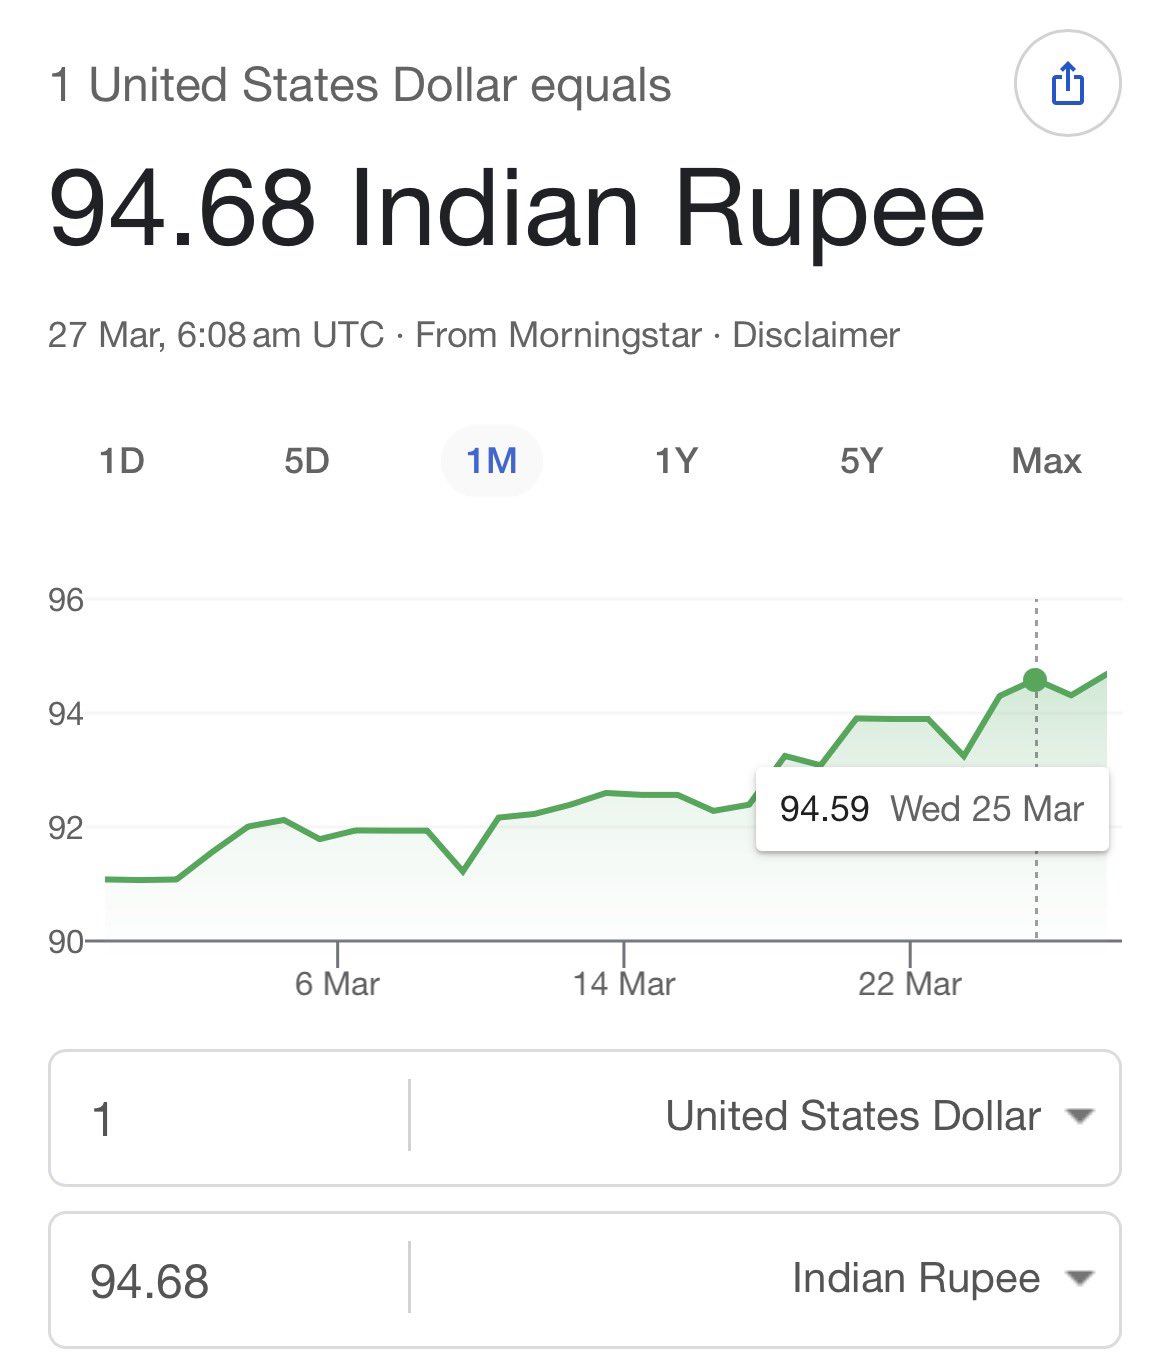Select the 1M range tab
This screenshot has width=1170, height=1368.
tap(492, 461)
